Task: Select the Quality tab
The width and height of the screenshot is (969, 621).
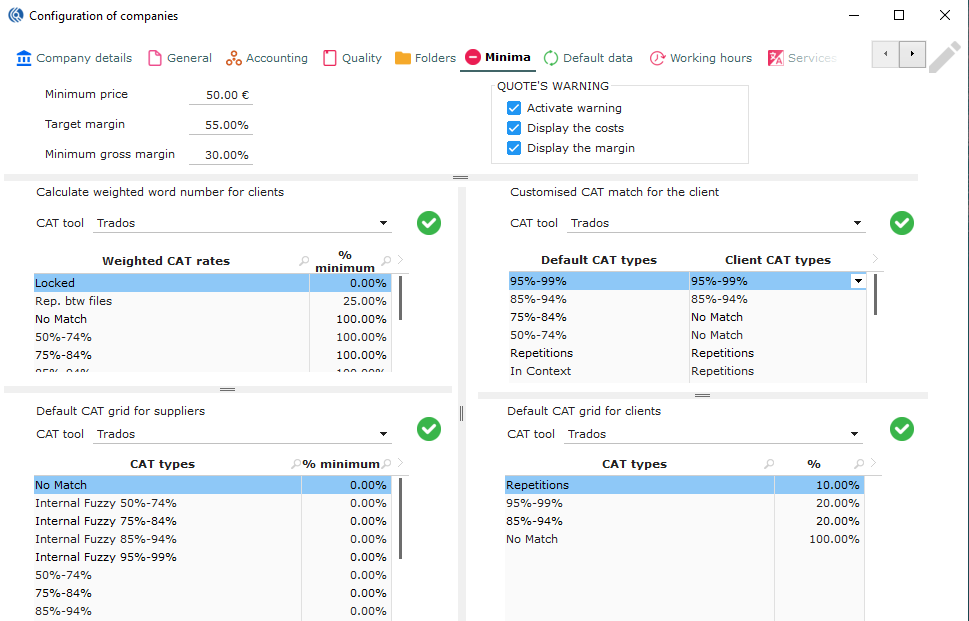Action: pos(352,58)
